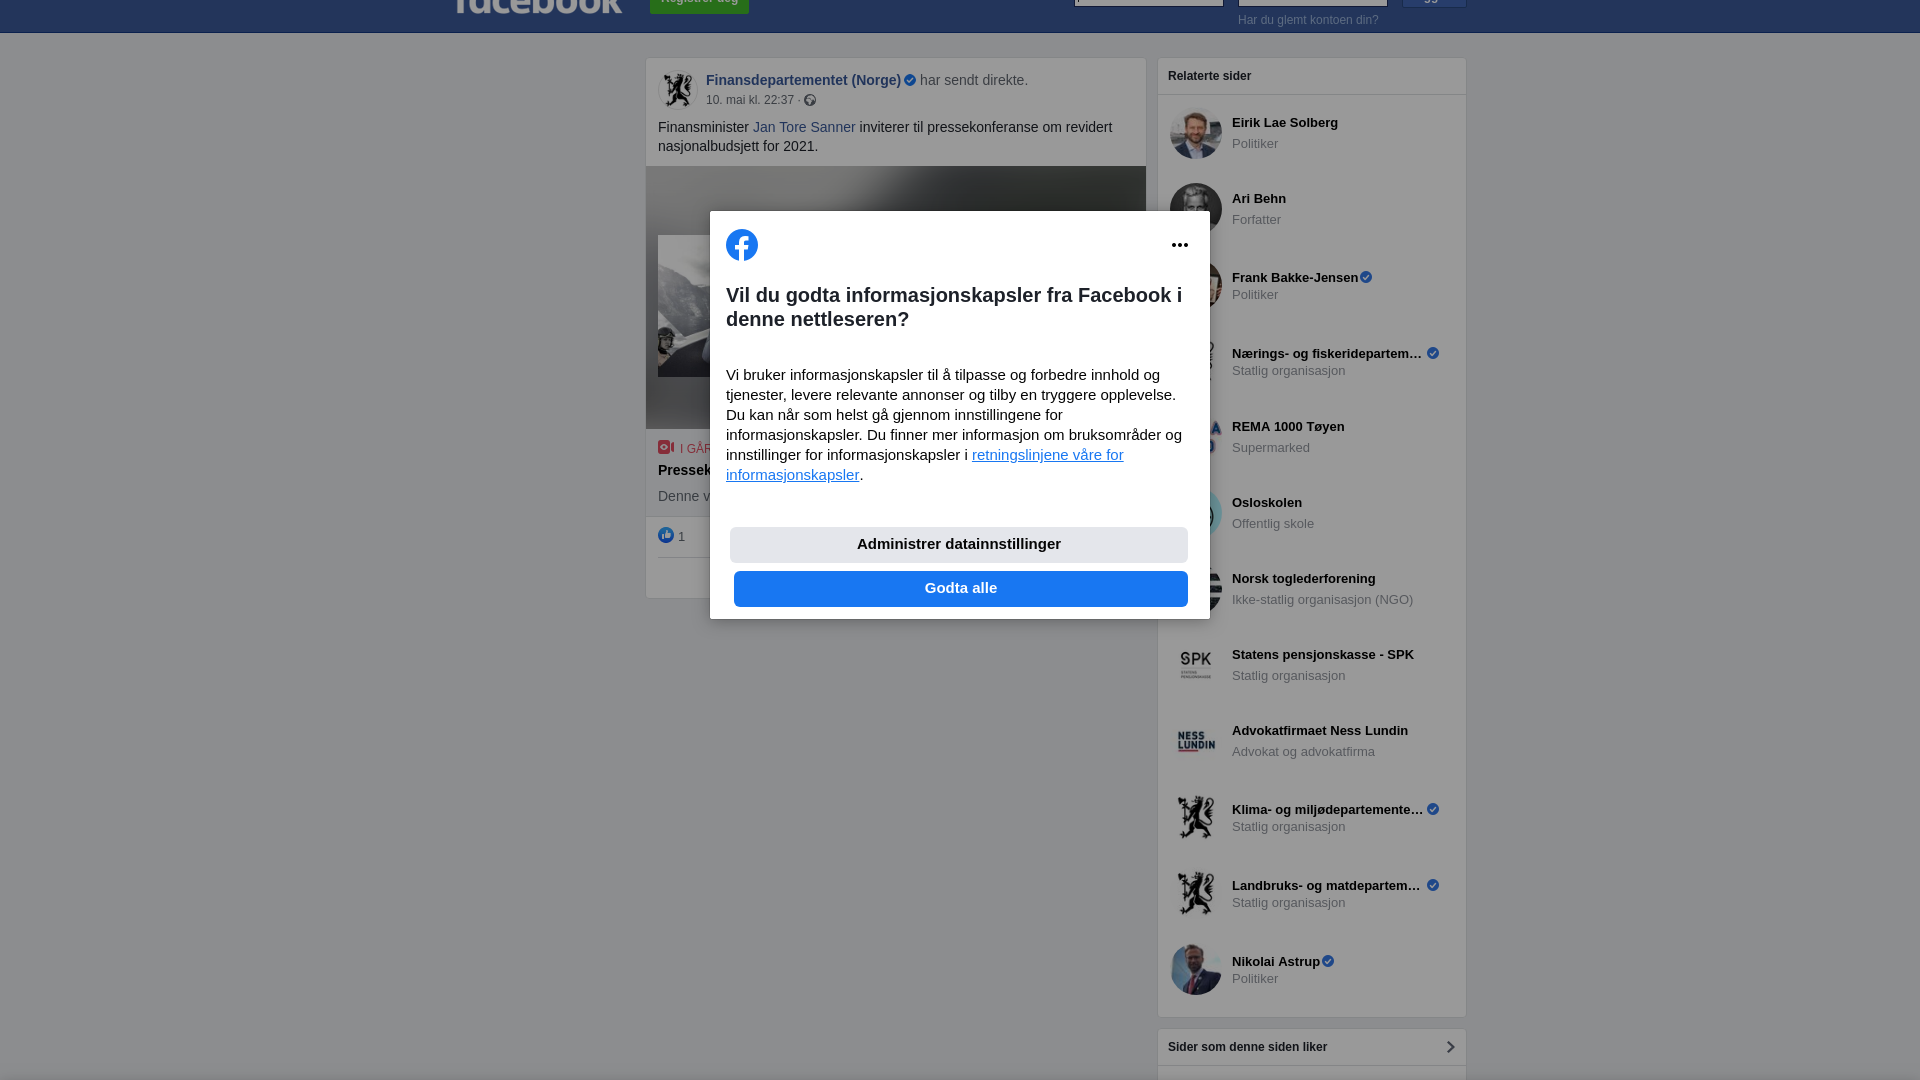The width and height of the screenshot is (1920, 1080).
Task: Click verified badge next to Nikolai Astrup
Action: (x=1328, y=961)
